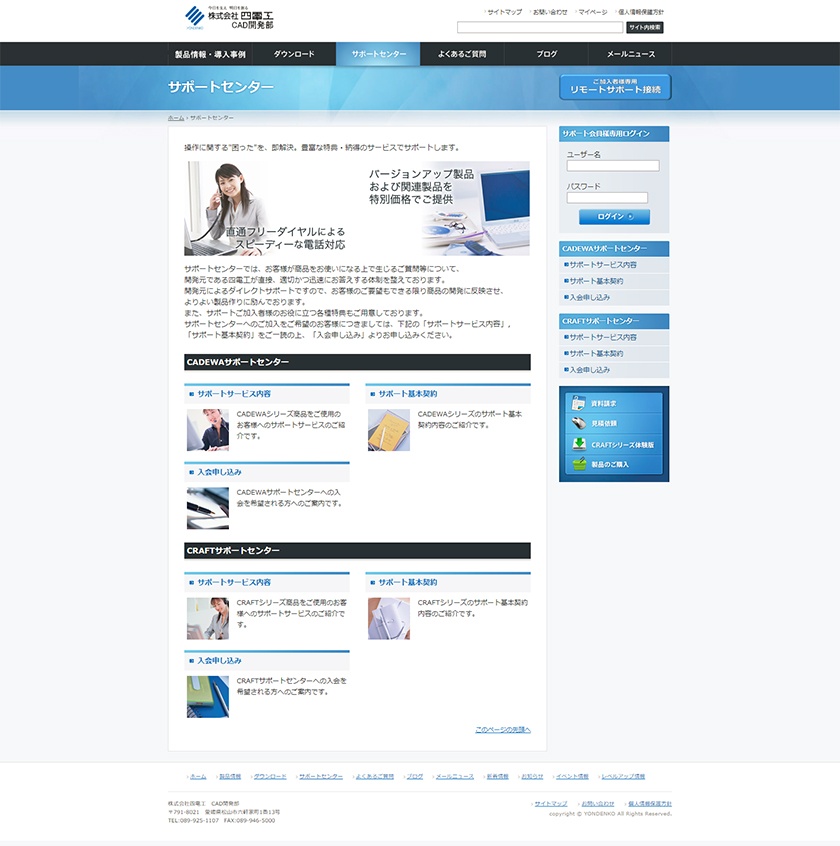This screenshot has width=840, height=846.
Task: Open the ブログ tab in navigation bar
Action: point(546,54)
